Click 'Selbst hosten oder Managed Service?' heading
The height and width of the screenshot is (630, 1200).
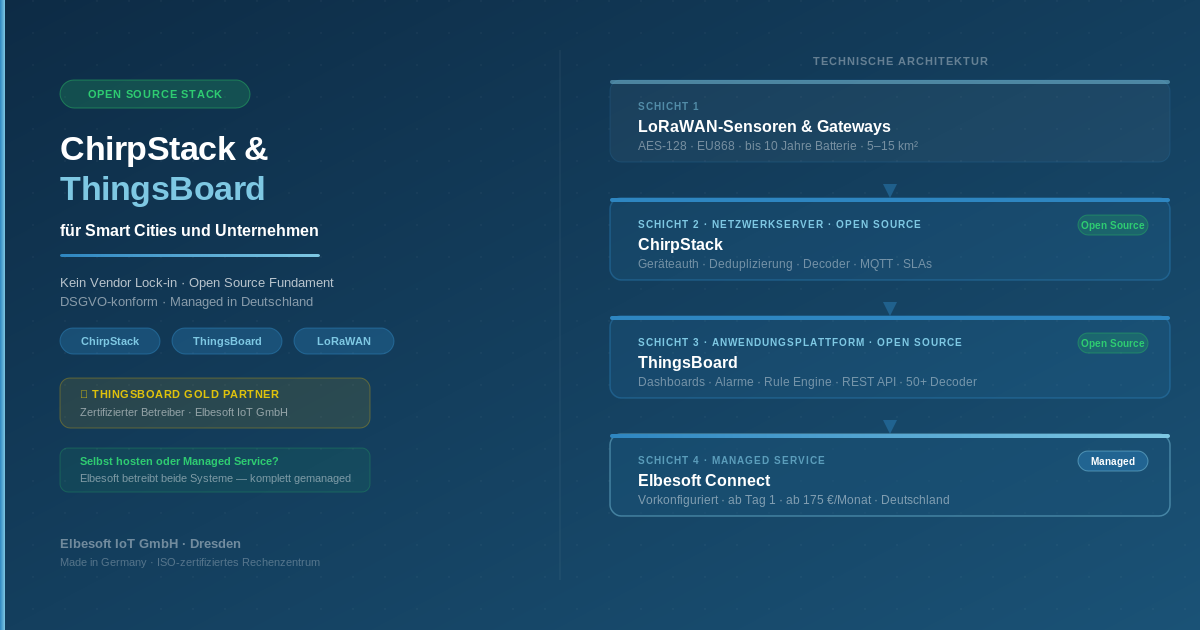point(179,461)
